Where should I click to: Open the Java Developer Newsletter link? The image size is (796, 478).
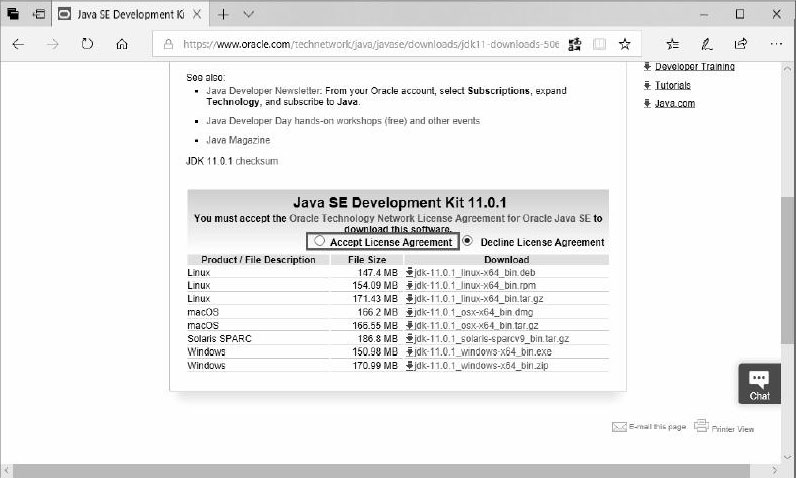[263, 91]
